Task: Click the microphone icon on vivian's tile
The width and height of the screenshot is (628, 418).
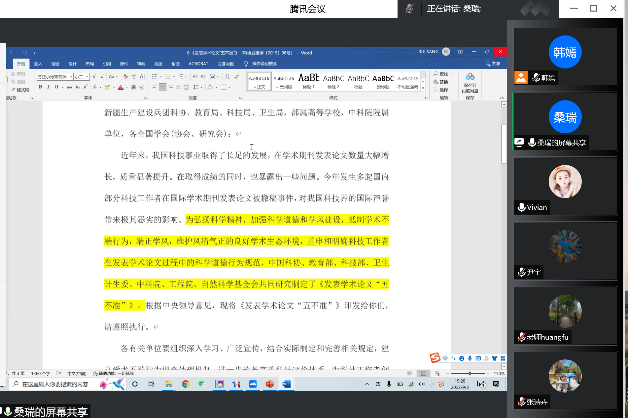Action: tap(522, 207)
